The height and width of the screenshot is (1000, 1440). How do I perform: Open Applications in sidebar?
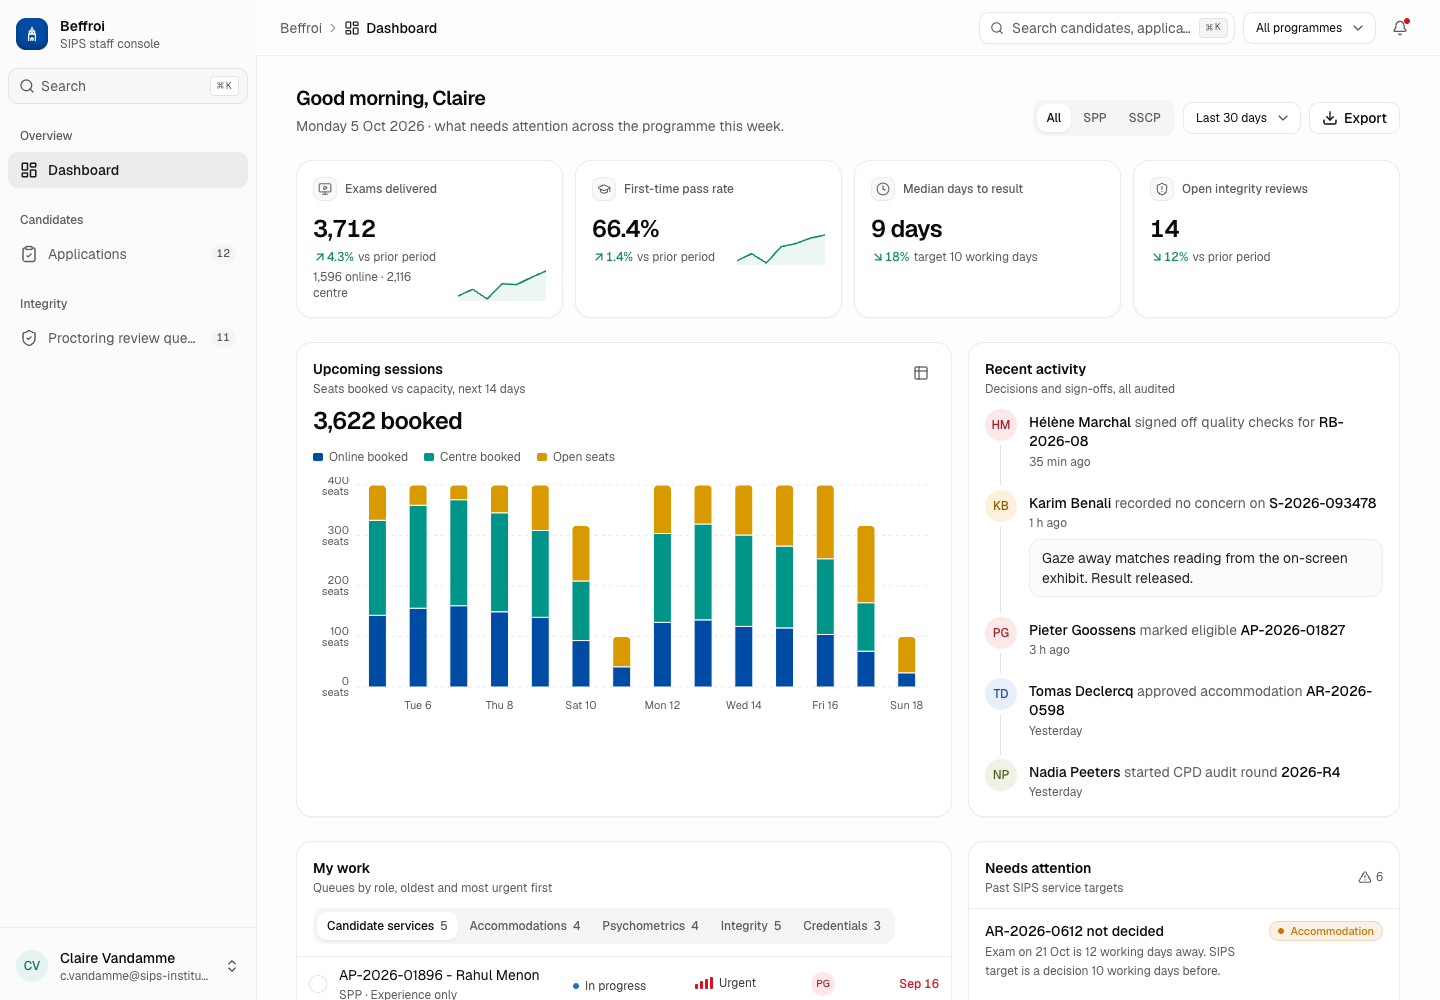click(x=128, y=254)
